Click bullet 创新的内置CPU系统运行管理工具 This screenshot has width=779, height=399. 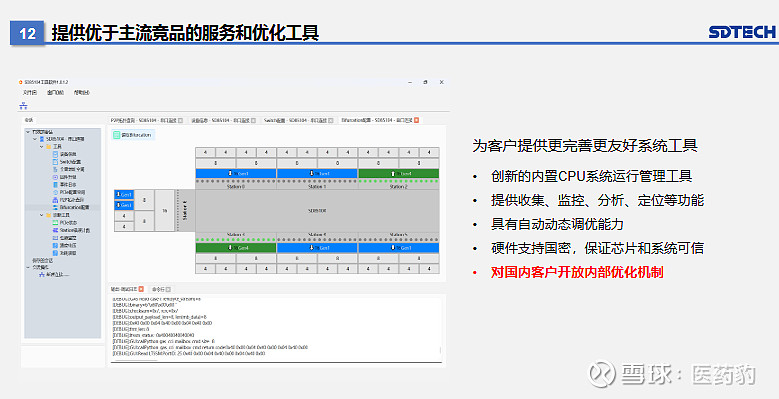591,176
